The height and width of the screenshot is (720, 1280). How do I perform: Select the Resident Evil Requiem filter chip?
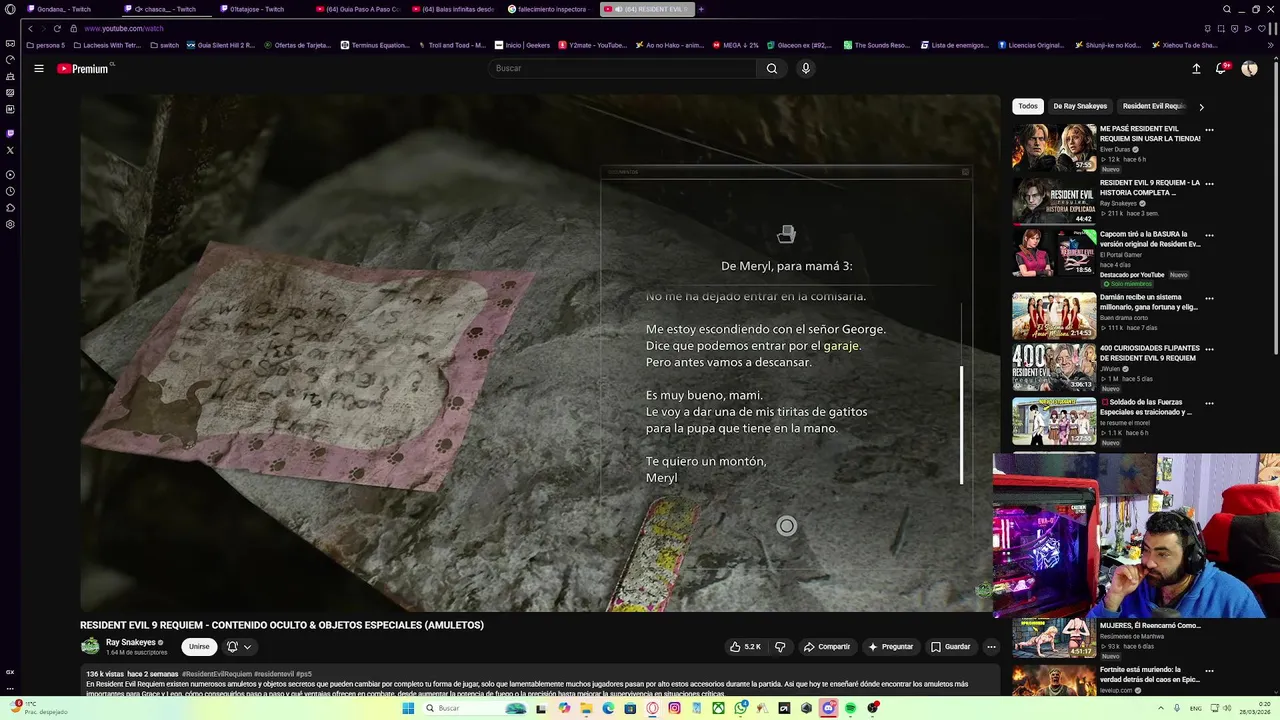point(1153,106)
